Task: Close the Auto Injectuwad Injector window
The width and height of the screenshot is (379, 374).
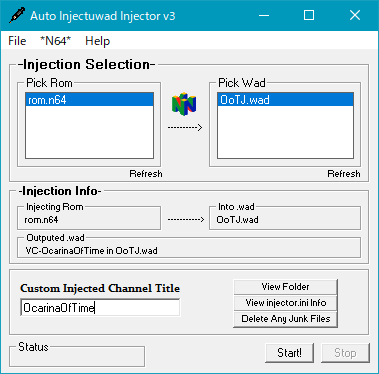Action: pyautogui.click(x=355, y=15)
